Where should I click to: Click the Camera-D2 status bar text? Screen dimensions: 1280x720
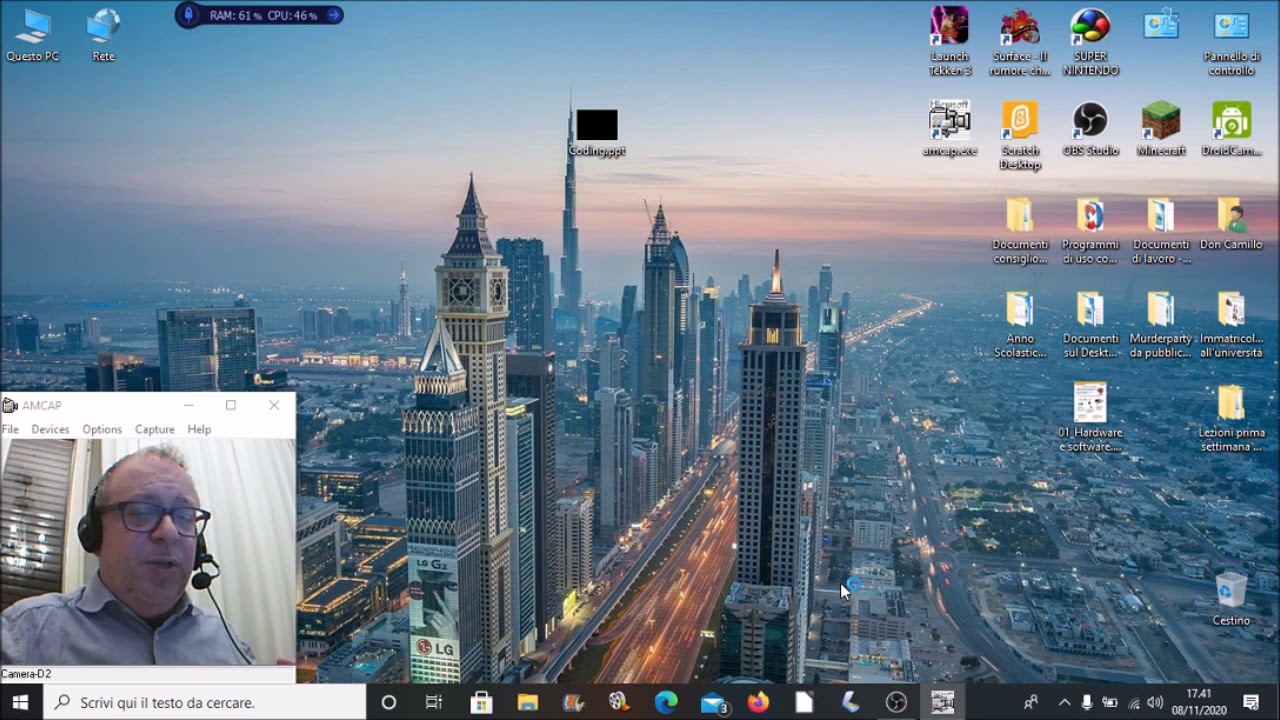click(26, 674)
